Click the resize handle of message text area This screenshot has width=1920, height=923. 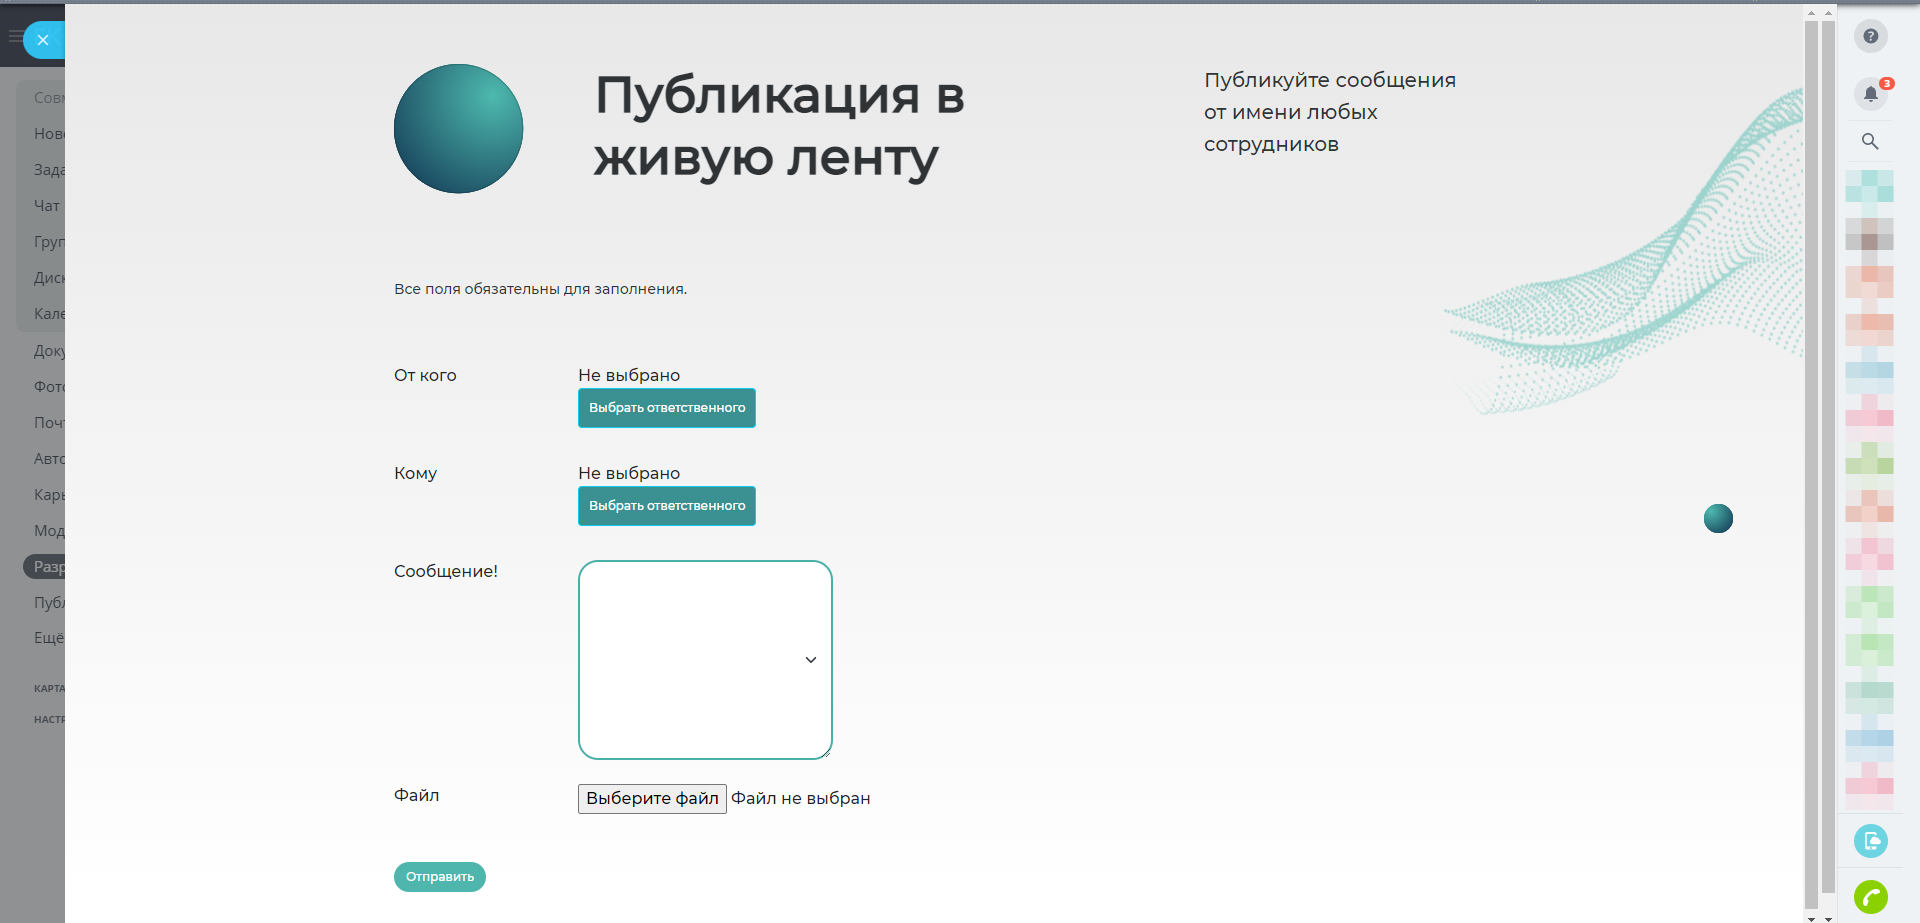(x=826, y=753)
